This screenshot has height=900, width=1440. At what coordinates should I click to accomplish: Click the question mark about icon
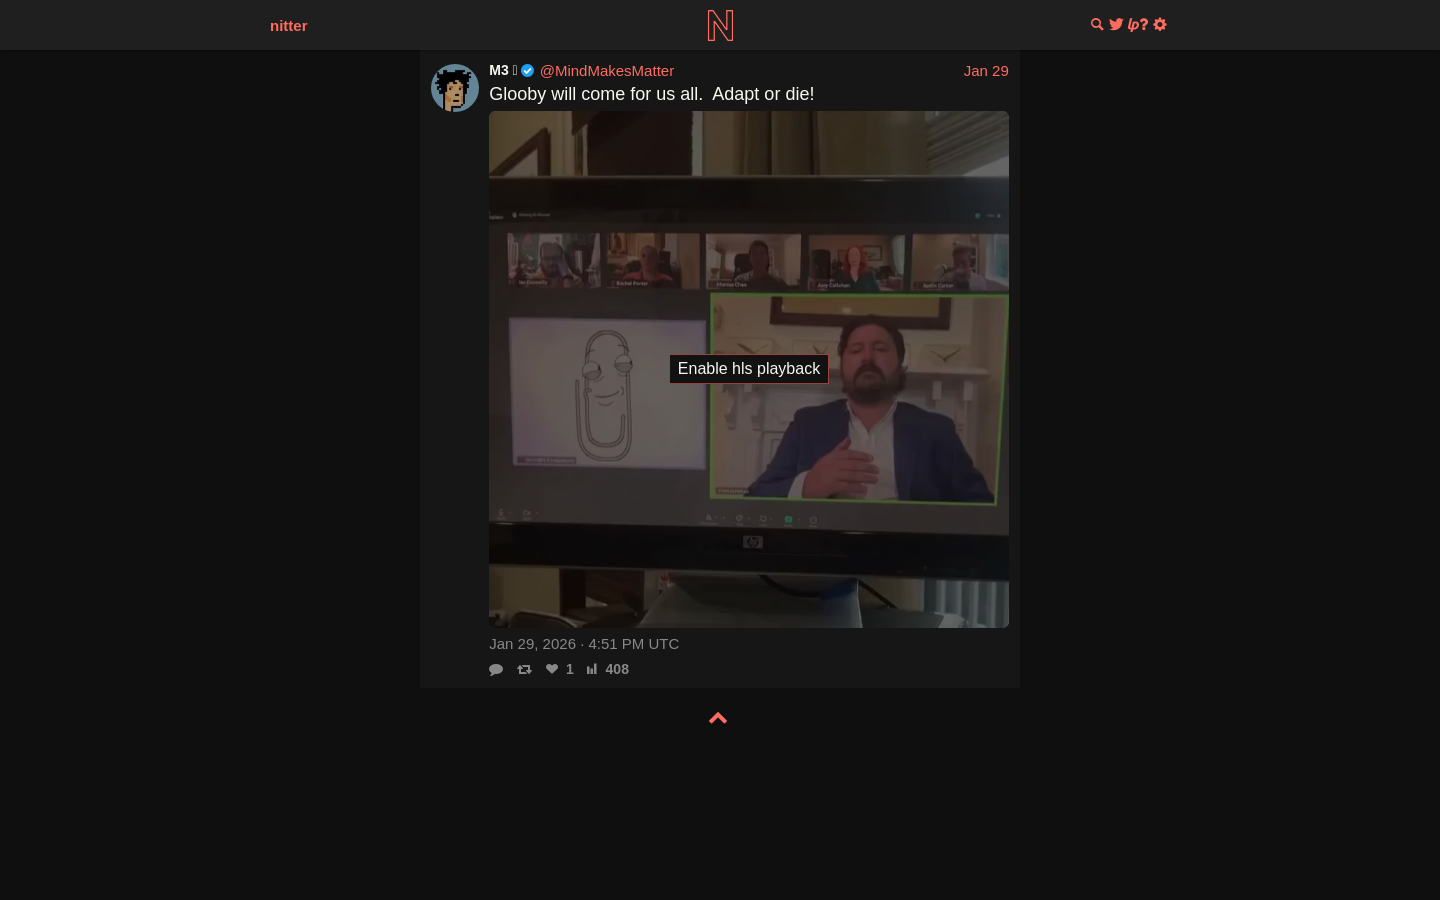pyautogui.click(x=1144, y=25)
